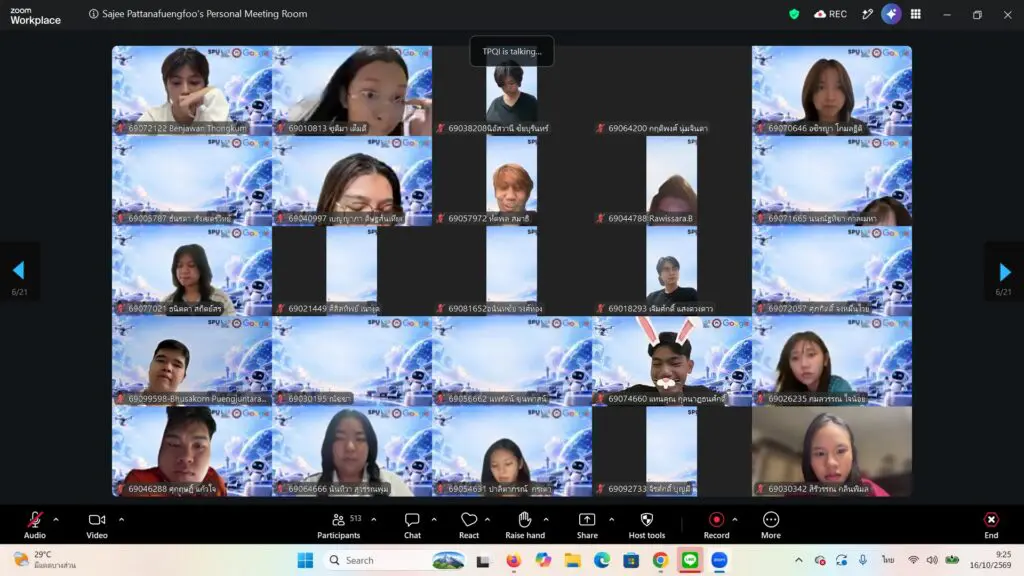Open the sparkle pen notes icon

click(x=867, y=14)
